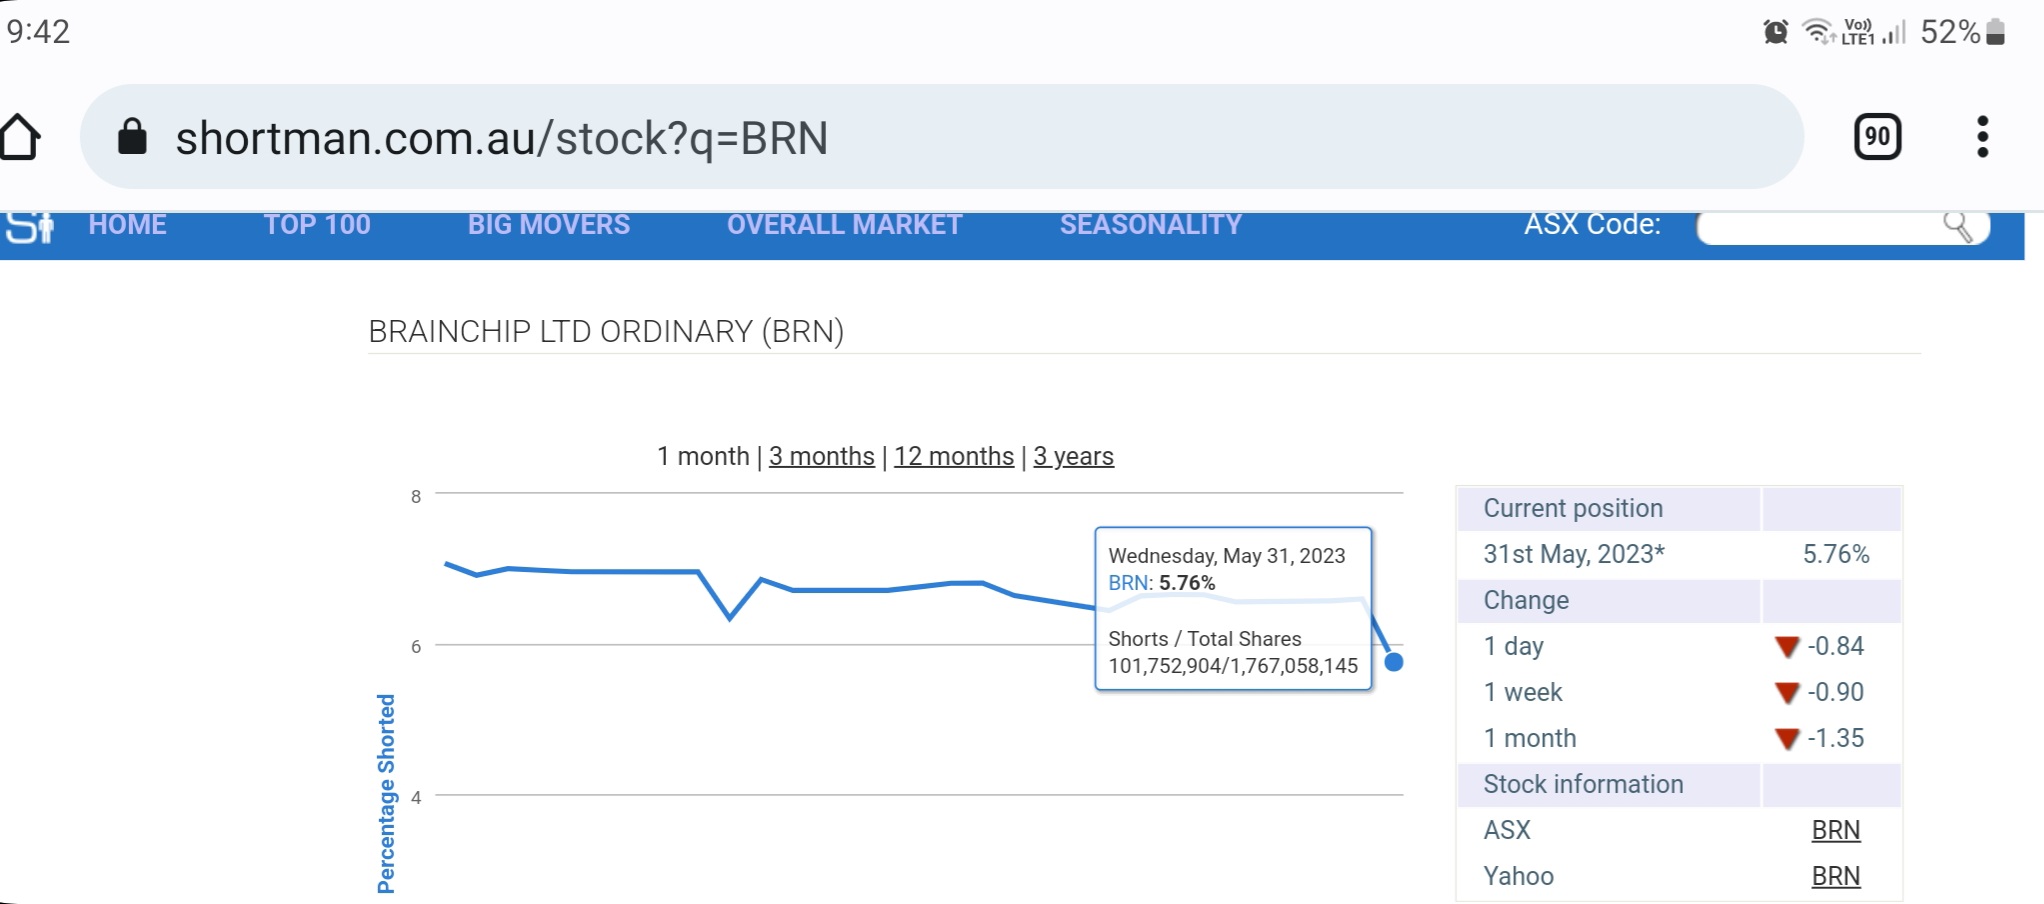The image size is (2044, 904).
Task: Open the ASX BRN stock link
Action: pos(1835,830)
